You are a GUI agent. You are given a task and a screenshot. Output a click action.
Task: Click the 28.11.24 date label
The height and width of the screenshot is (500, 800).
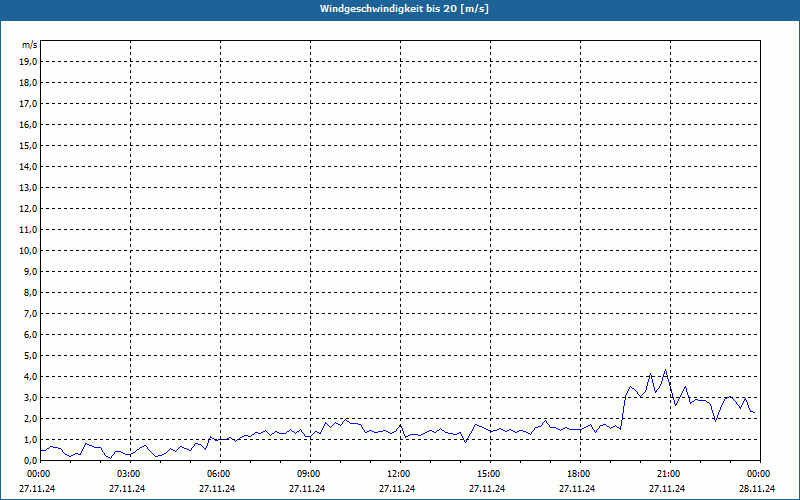(757, 488)
